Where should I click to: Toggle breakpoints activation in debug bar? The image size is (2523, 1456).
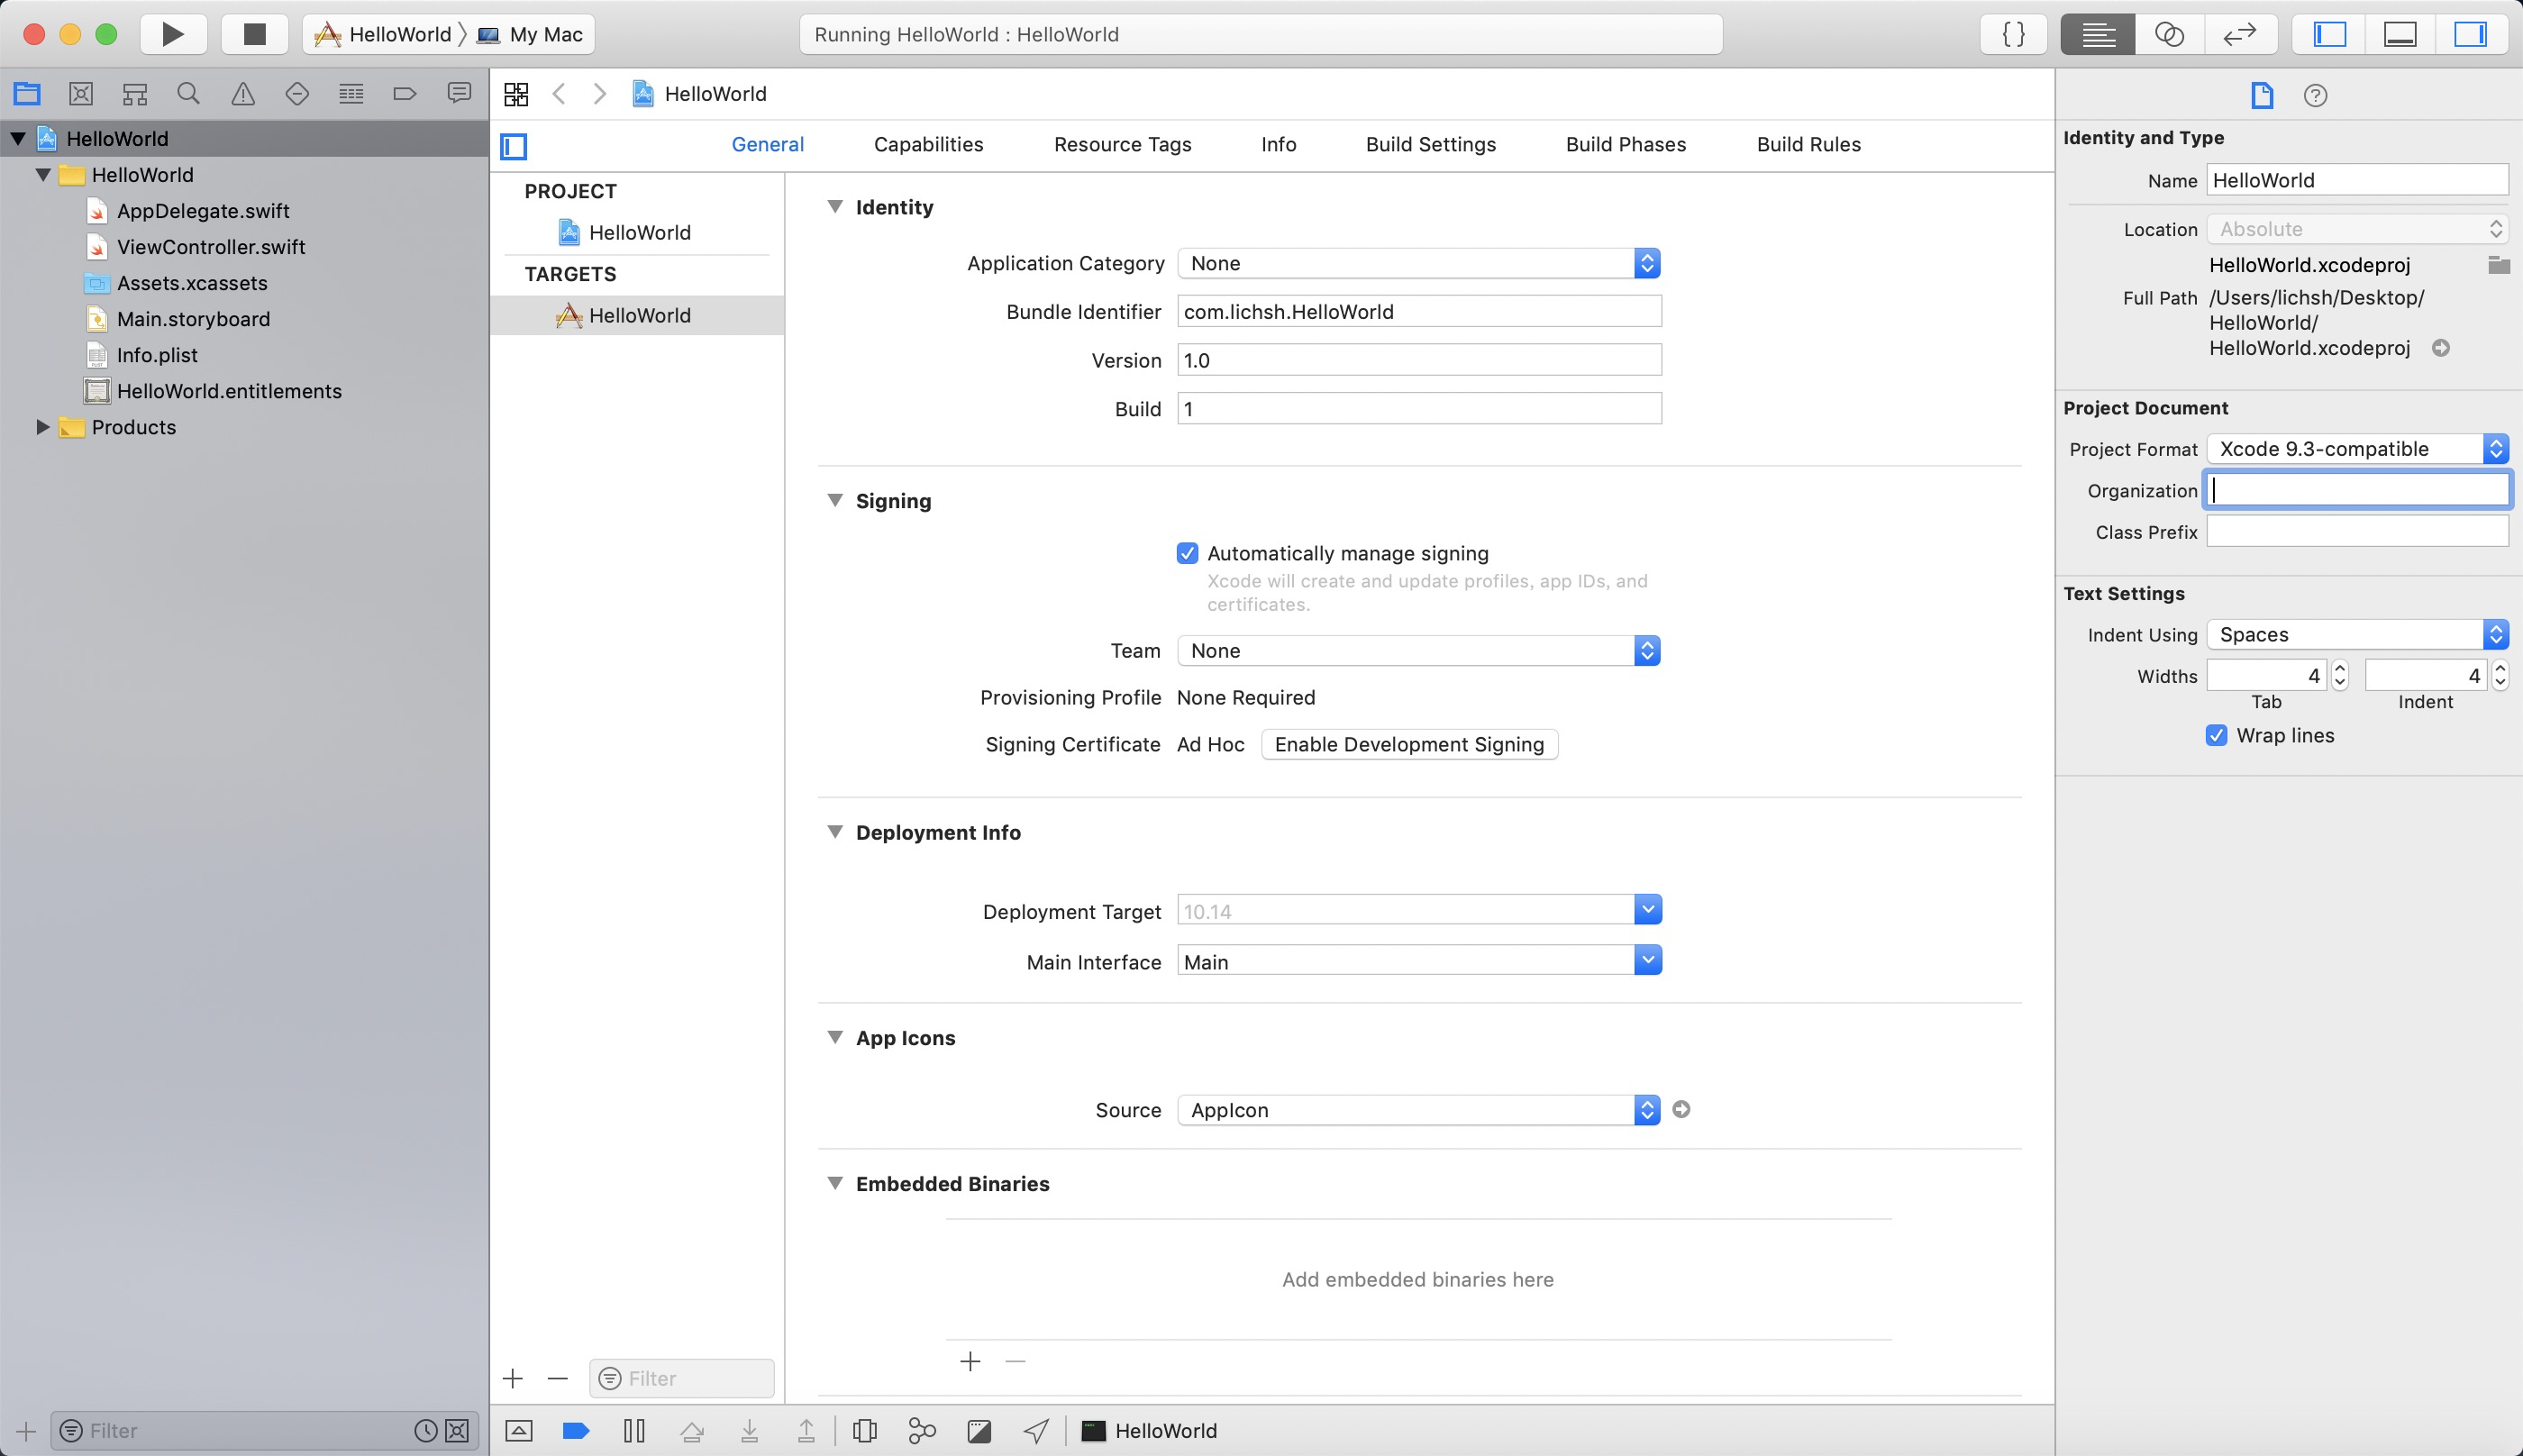576,1431
